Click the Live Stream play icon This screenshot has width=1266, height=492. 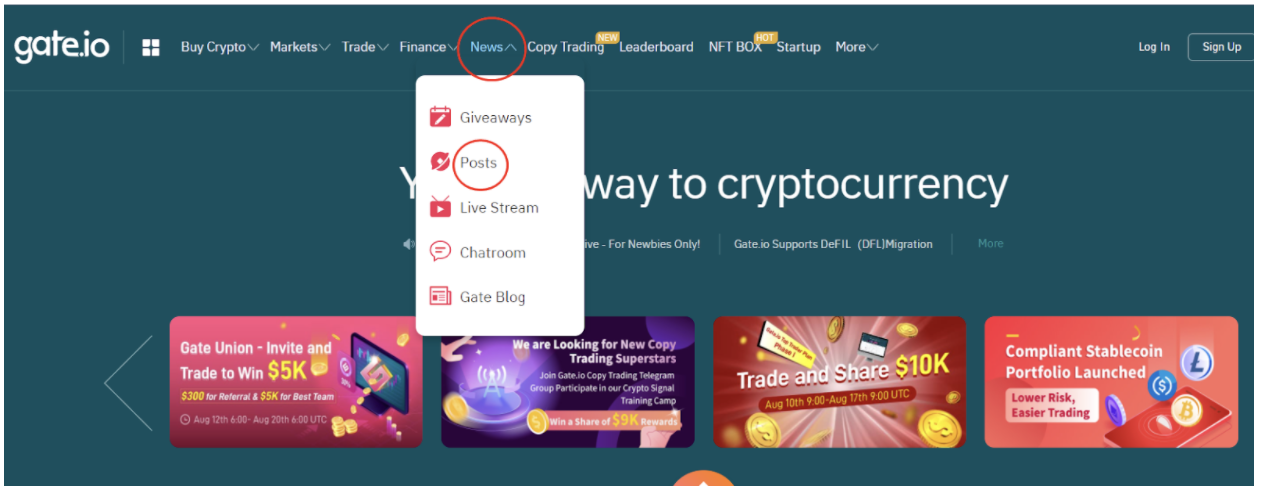(x=440, y=207)
